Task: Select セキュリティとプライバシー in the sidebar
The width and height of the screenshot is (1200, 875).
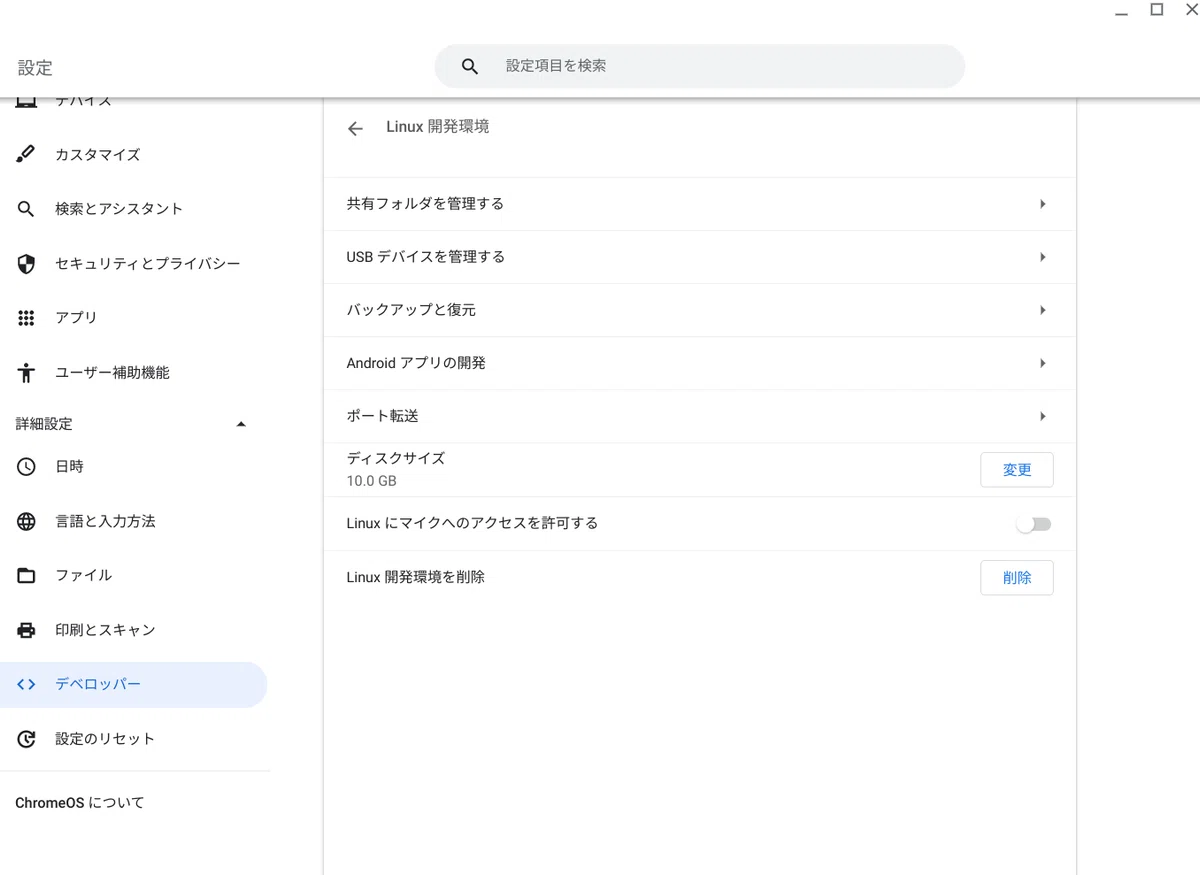Action: [x=134, y=264]
